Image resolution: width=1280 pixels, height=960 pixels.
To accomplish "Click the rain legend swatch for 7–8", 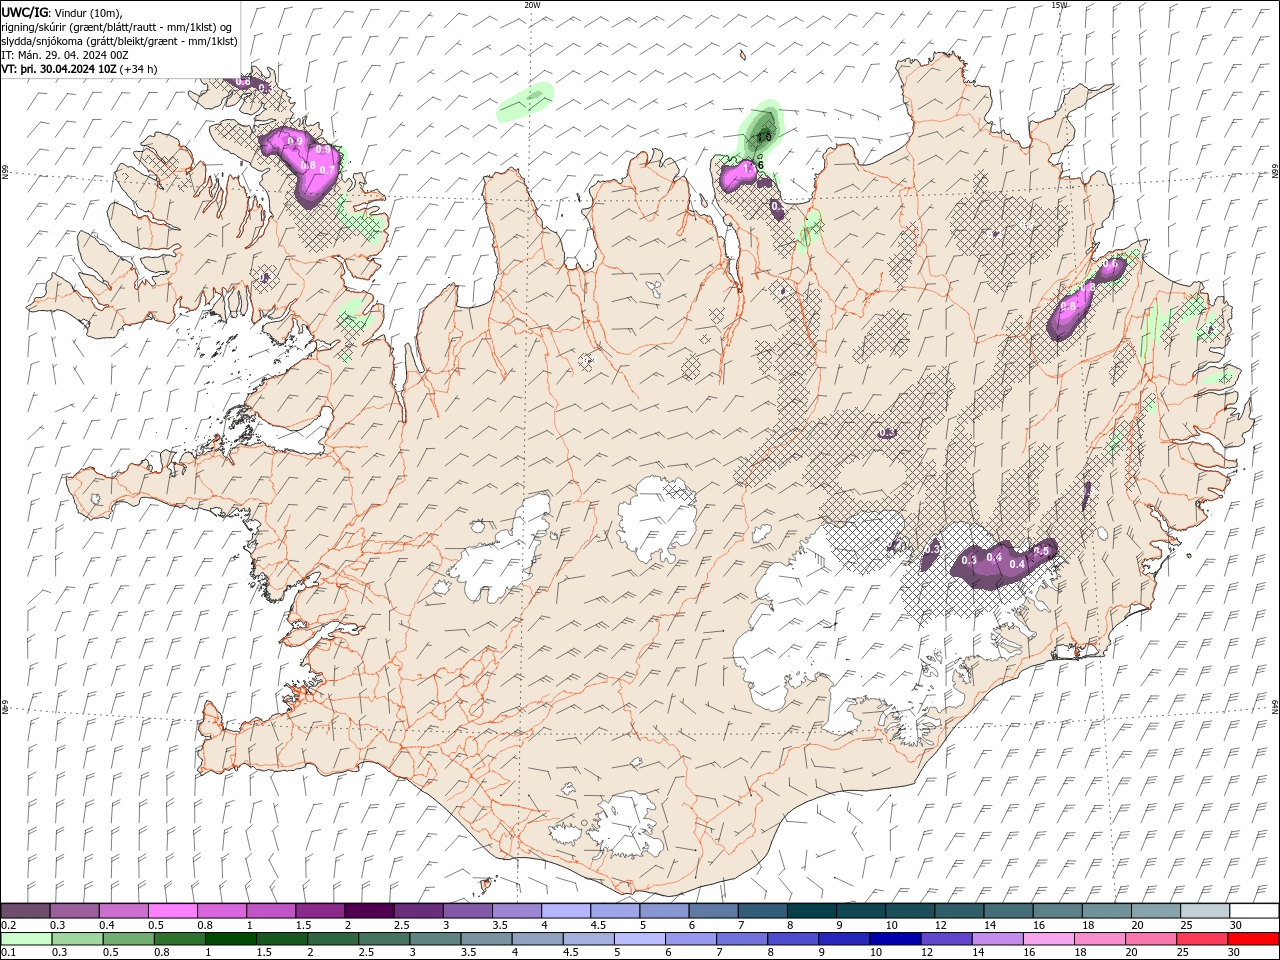I will pyautogui.click(x=741, y=939).
